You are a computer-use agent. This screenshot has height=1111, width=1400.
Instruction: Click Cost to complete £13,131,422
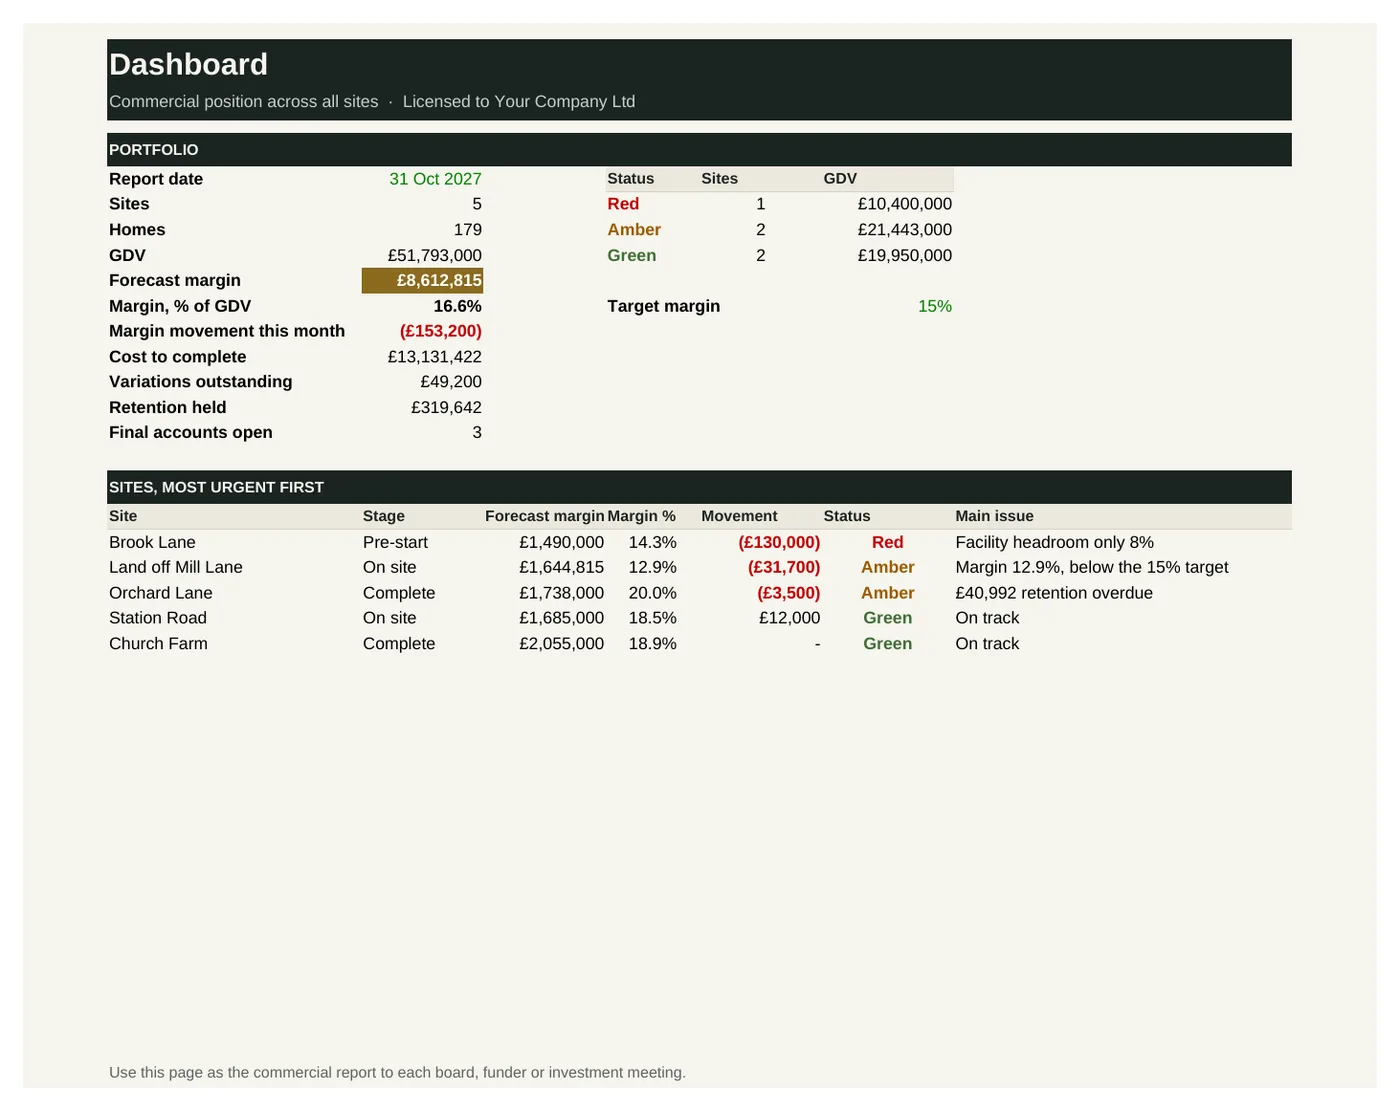[x=434, y=357]
